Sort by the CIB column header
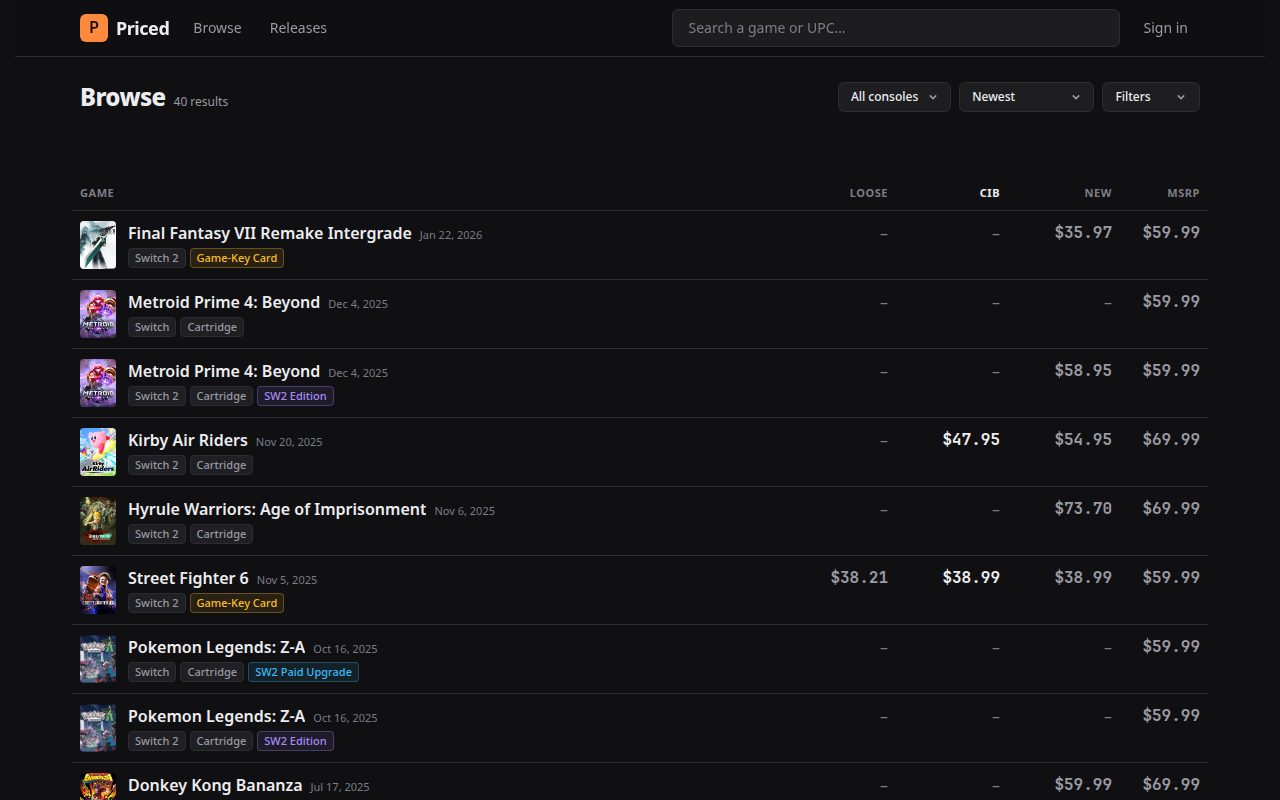1280x800 pixels. coord(989,193)
